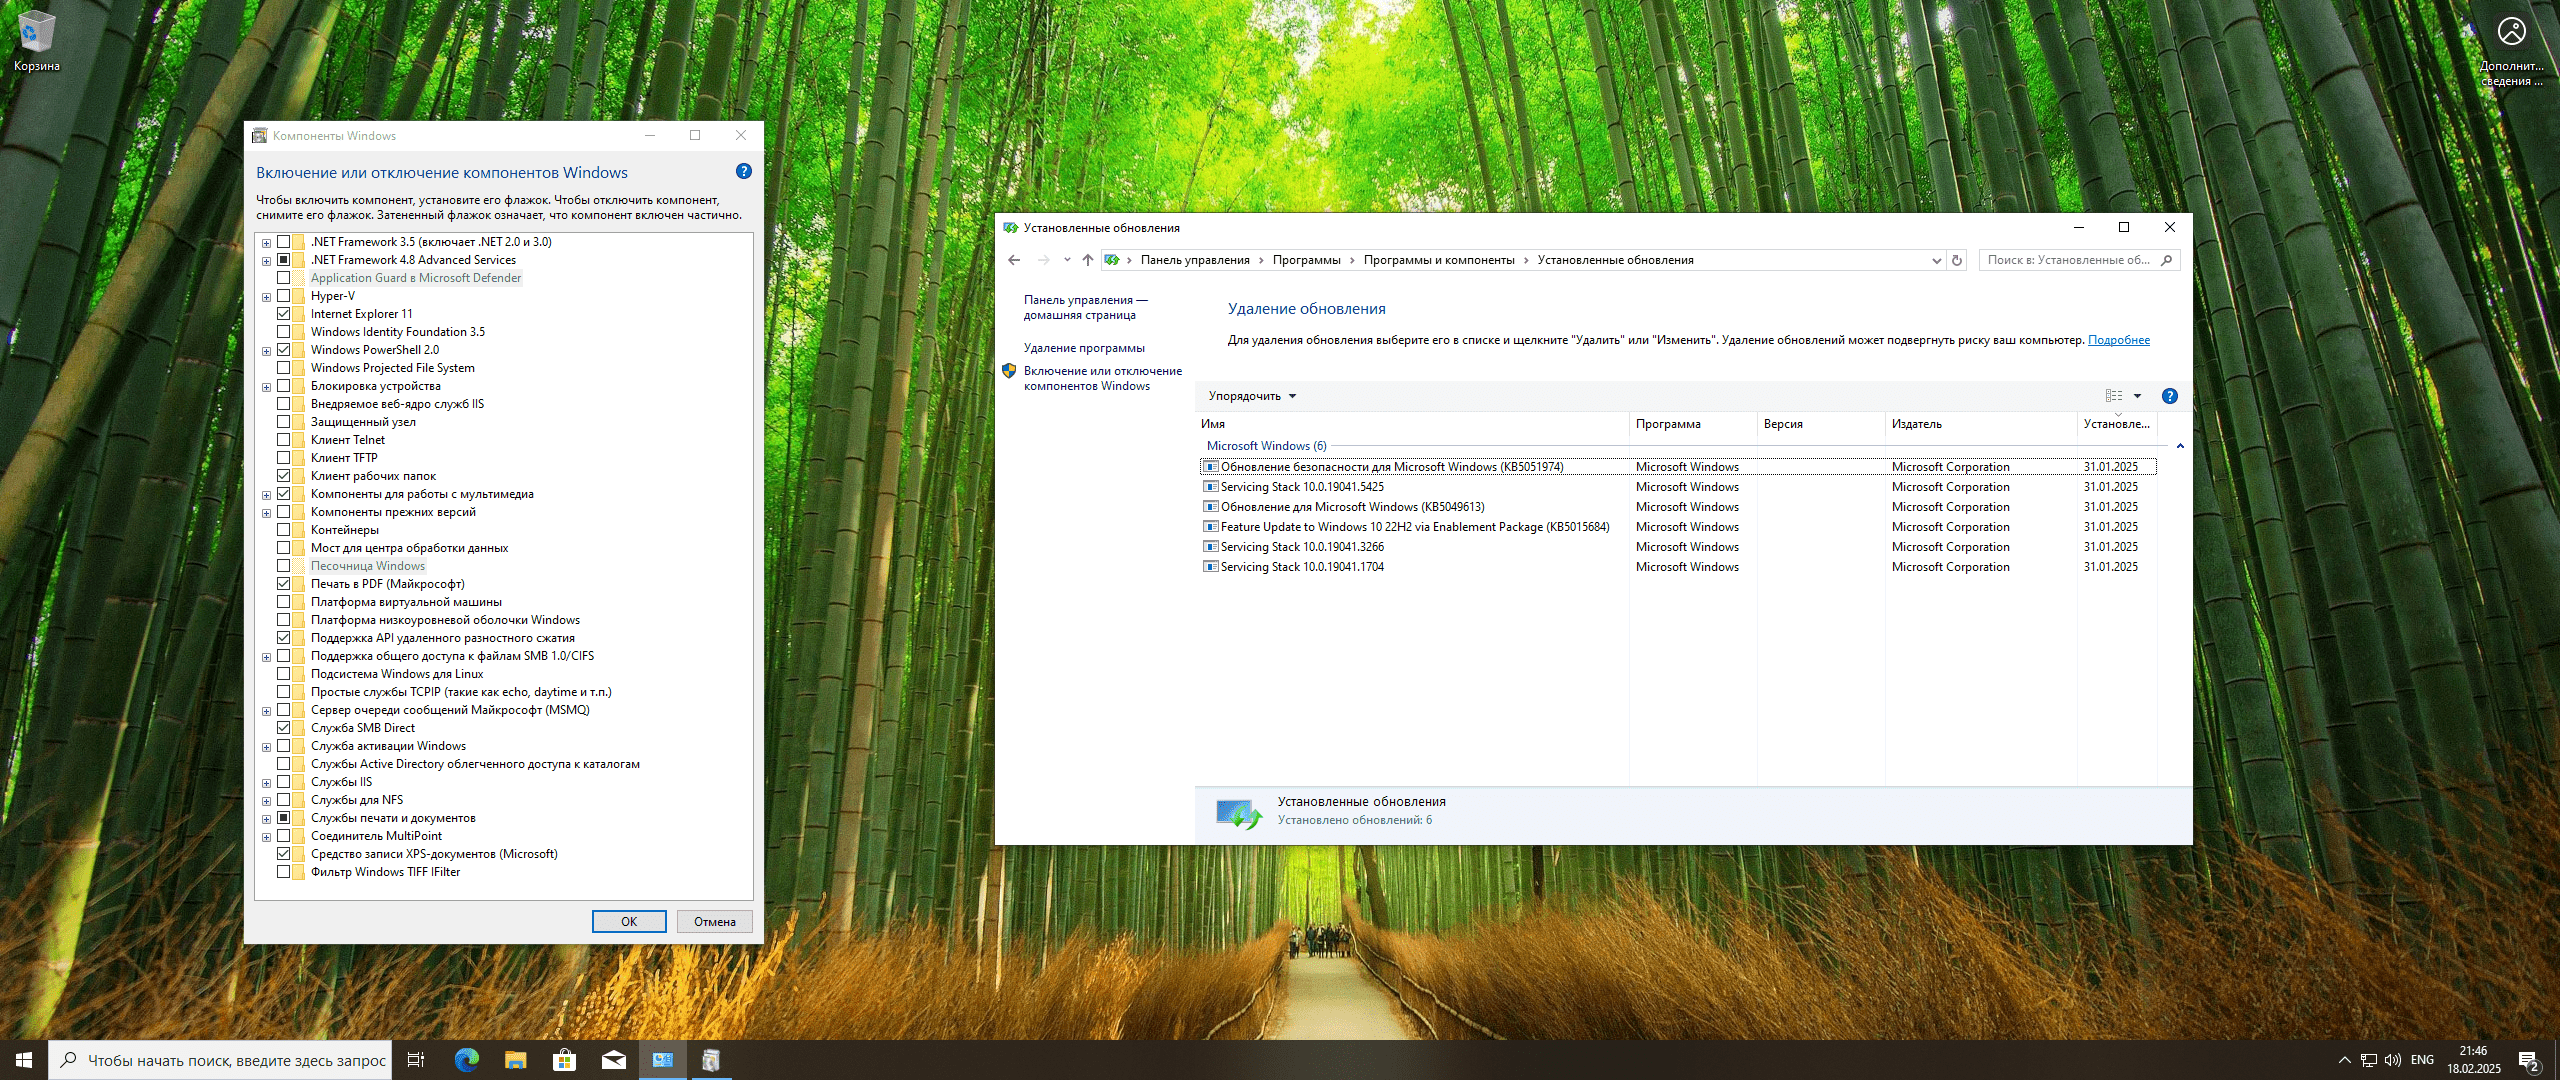This screenshot has width=2560, height=1080.
Task: Uncheck Internet Explorer 11 component
Action: (284, 314)
